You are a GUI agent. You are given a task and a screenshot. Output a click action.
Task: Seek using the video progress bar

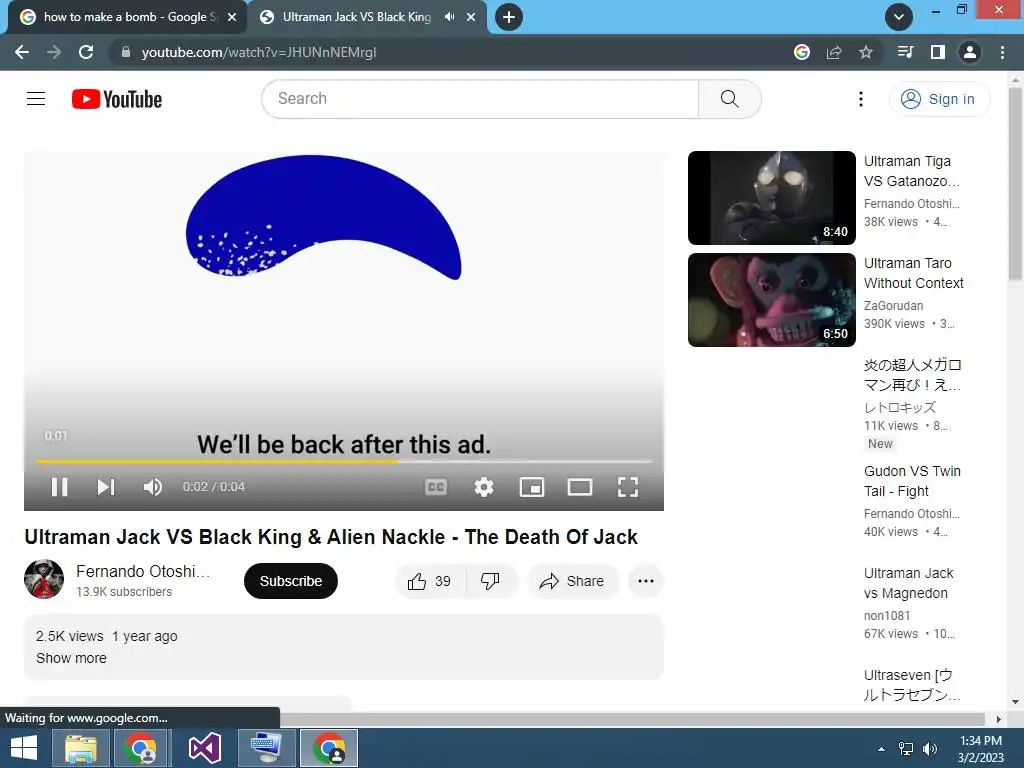(x=344, y=461)
